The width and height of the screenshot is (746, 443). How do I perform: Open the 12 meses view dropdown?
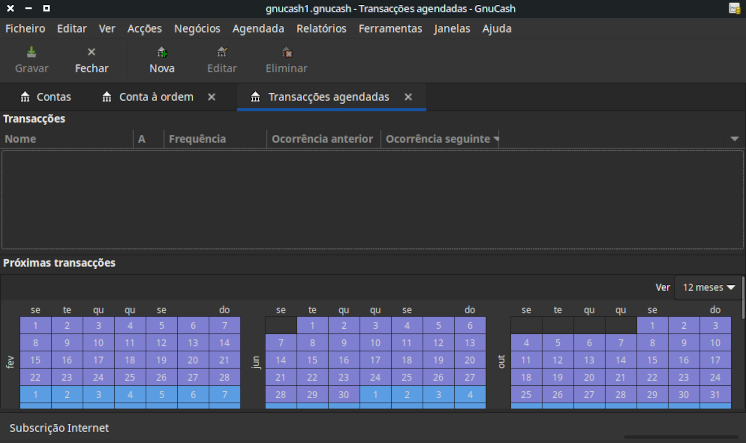[709, 287]
